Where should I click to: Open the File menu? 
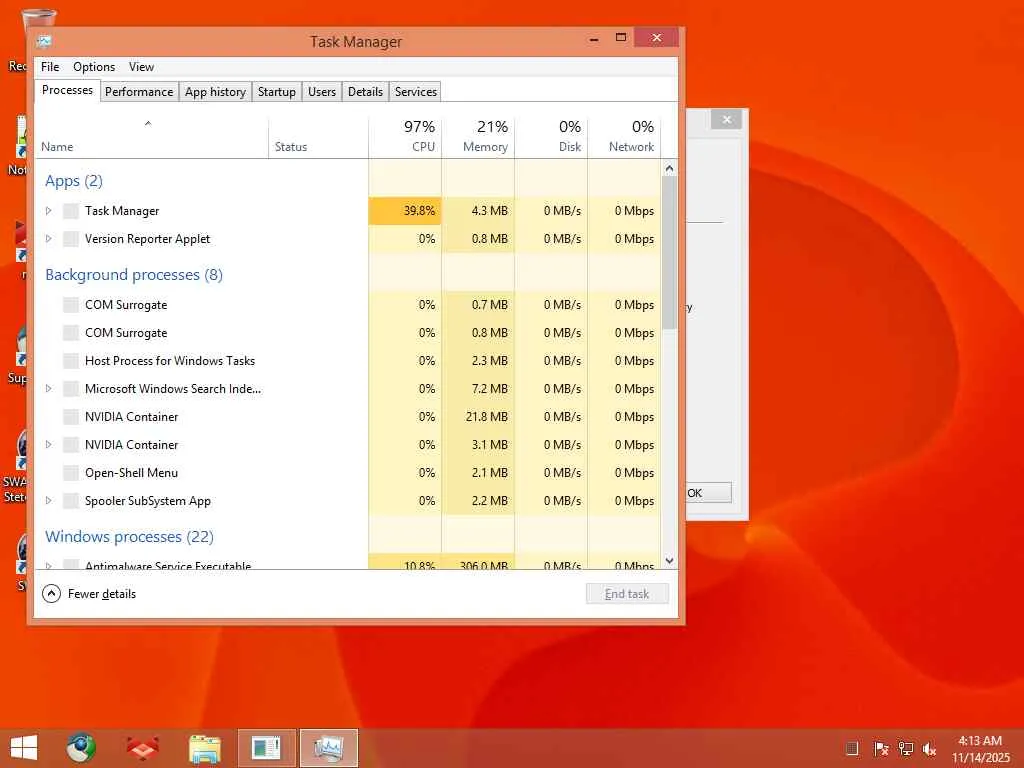50,67
